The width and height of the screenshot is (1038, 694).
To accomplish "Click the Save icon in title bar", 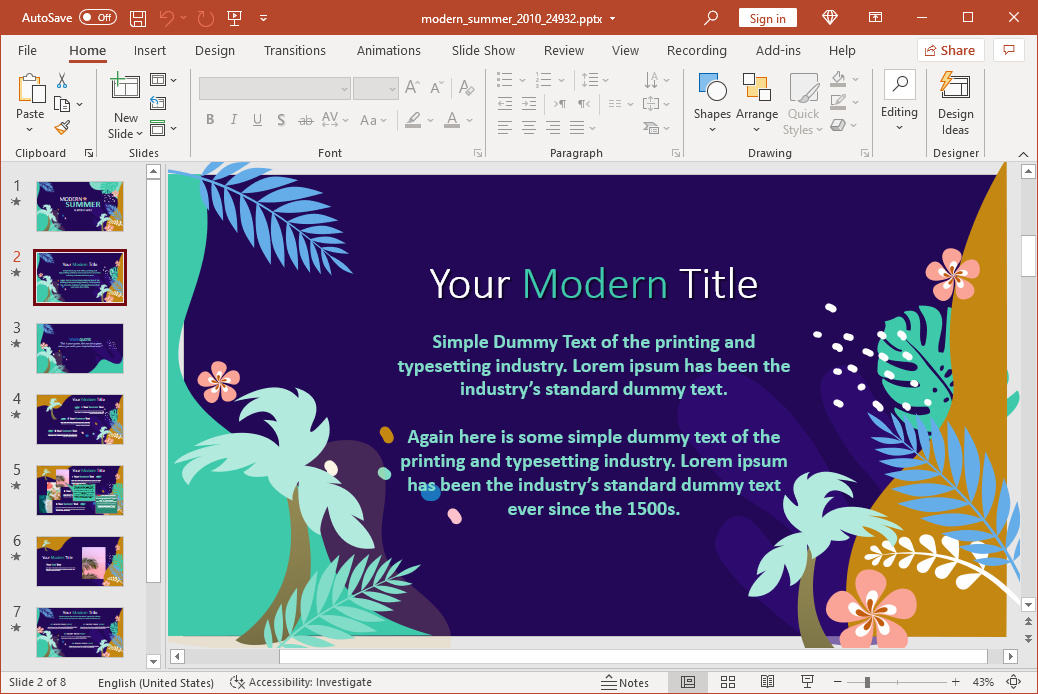I will coord(138,18).
